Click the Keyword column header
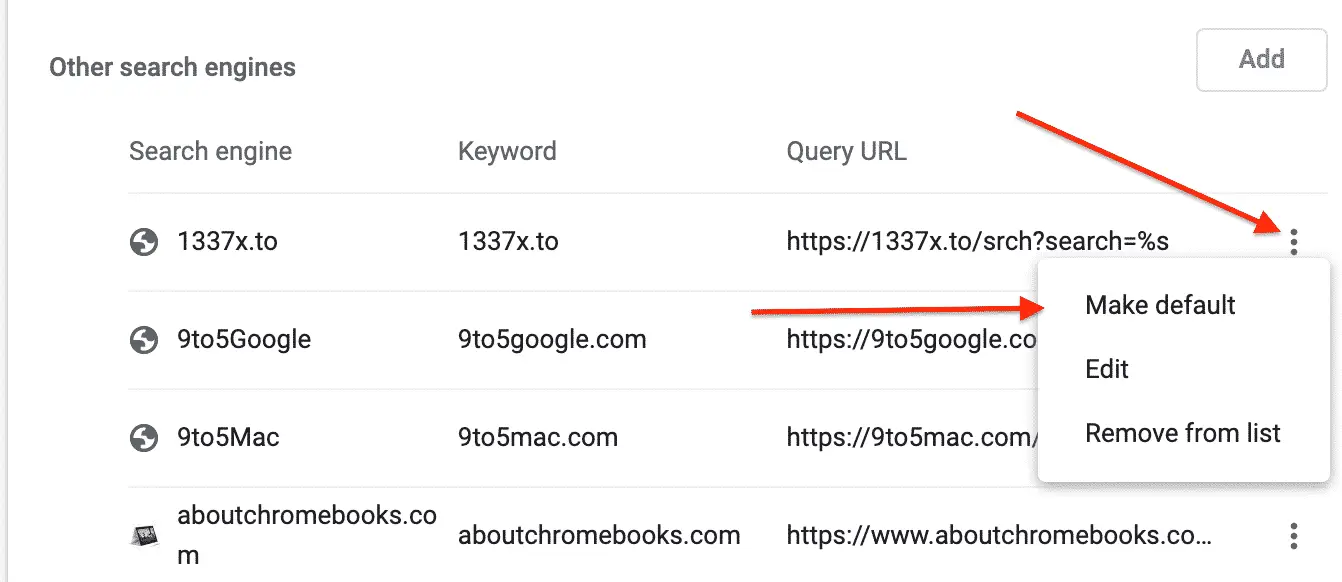 click(507, 151)
